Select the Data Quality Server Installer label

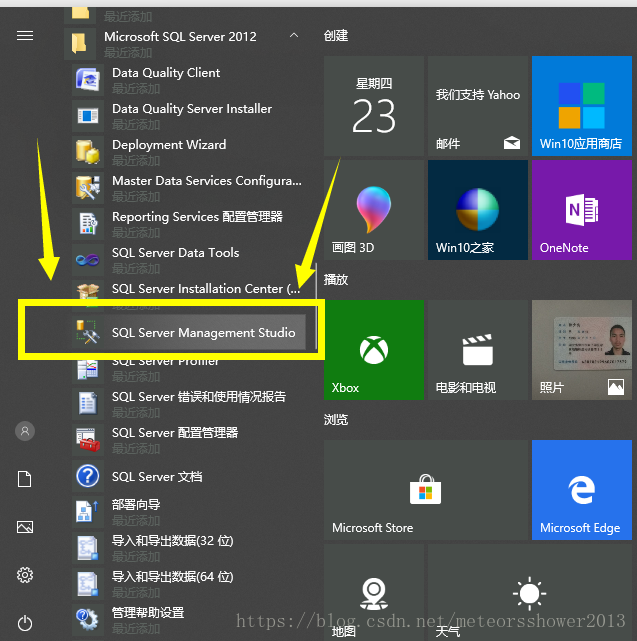pyautogui.click(x=192, y=109)
